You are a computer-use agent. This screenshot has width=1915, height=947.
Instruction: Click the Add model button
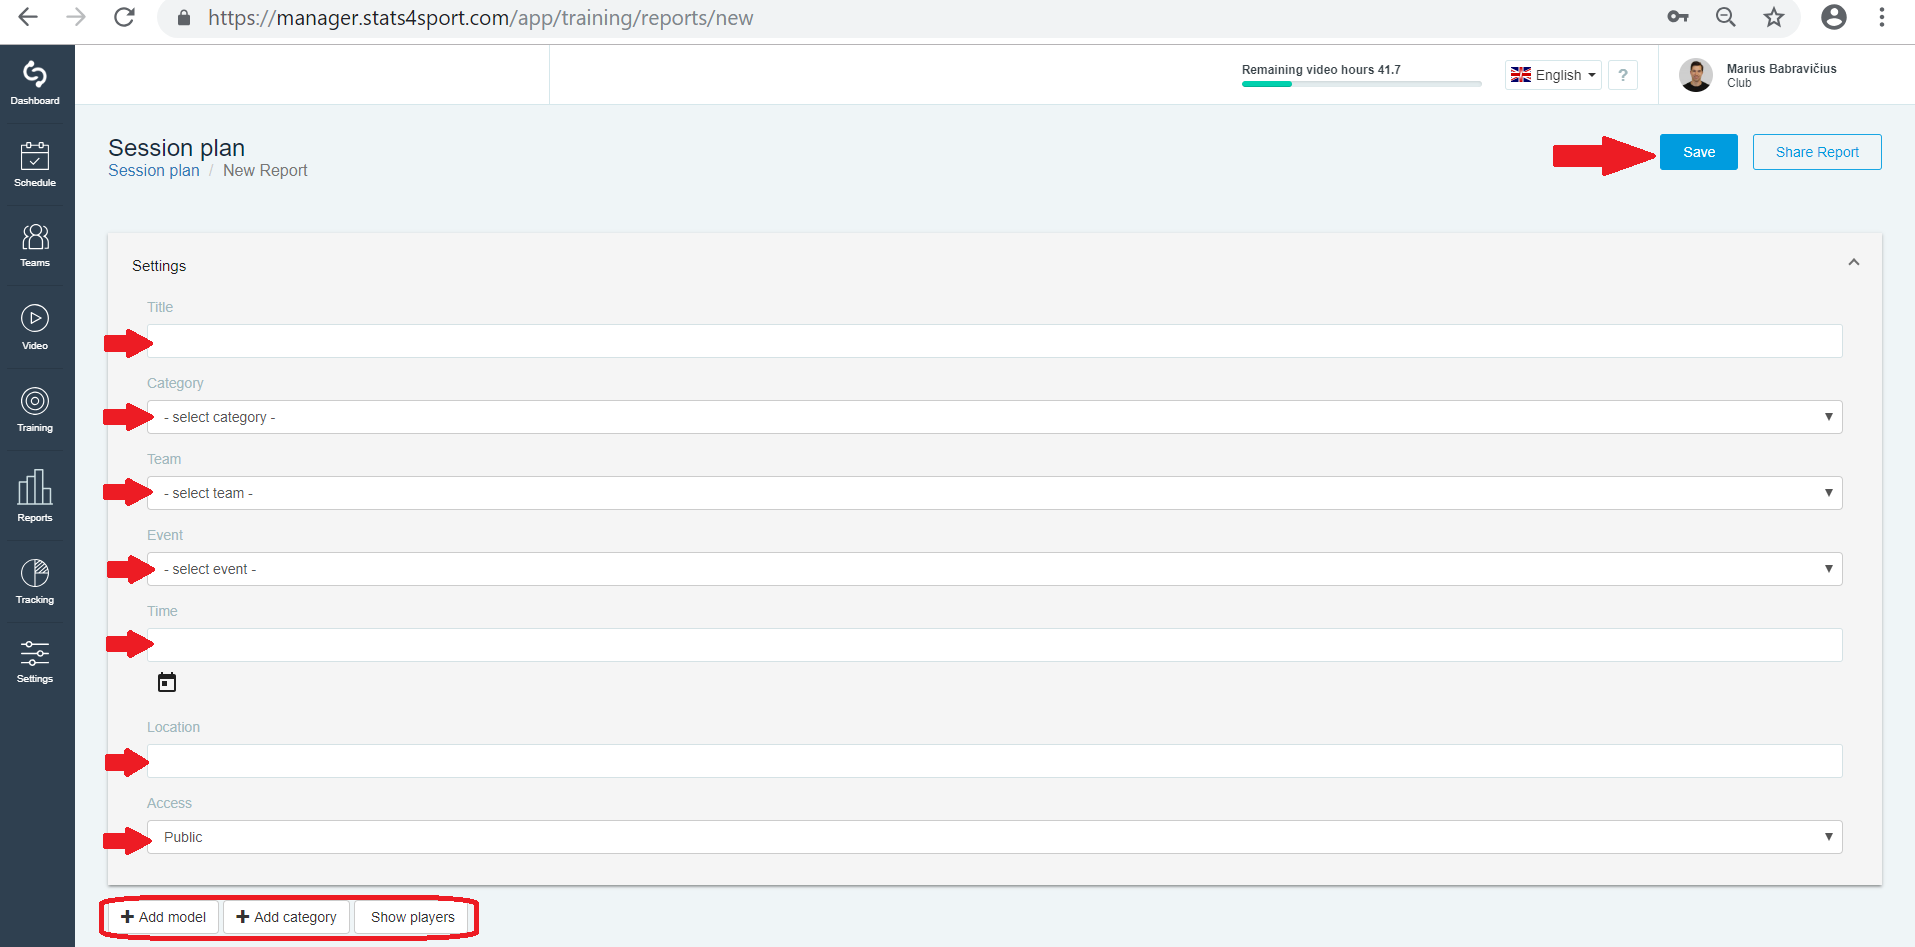(163, 917)
